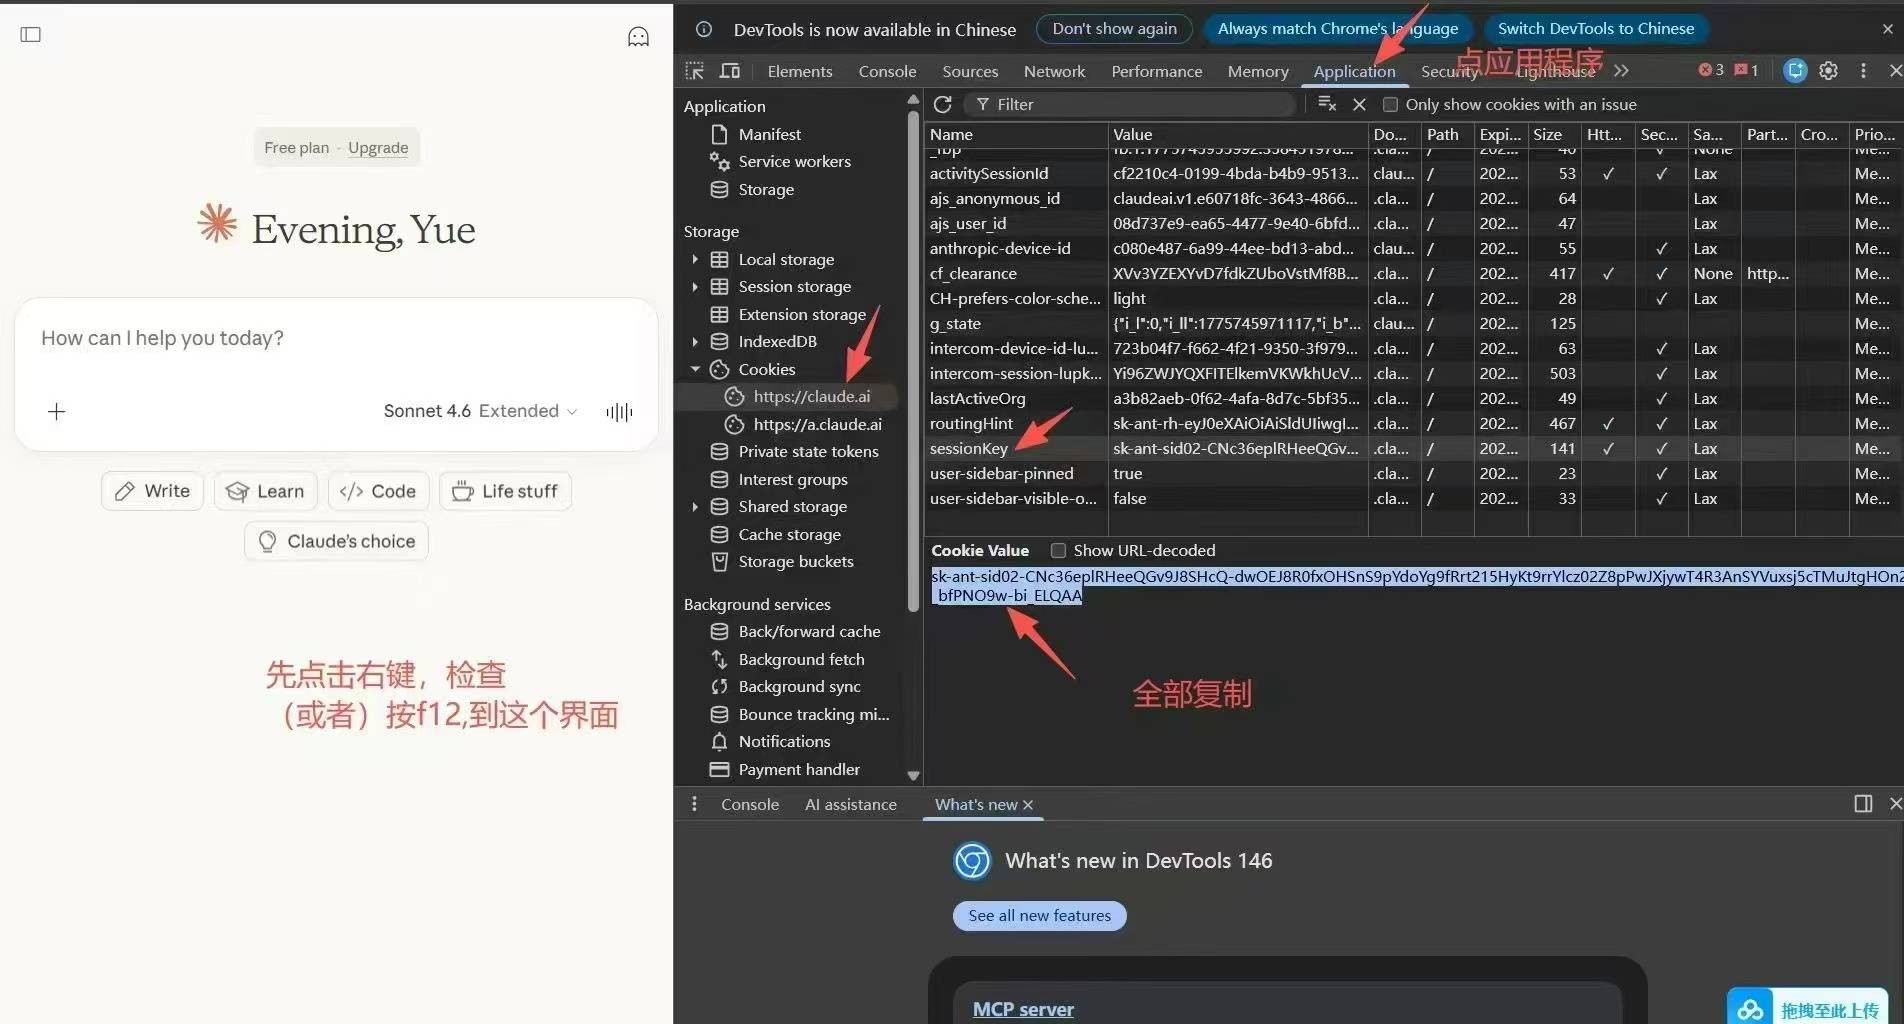1904x1024 pixels.
Task: Click the Learn suggestion chip
Action: click(x=265, y=491)
